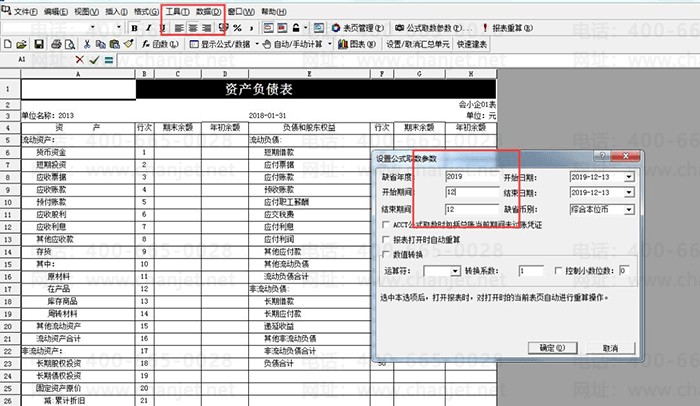Image resolution: width=700 pixels, height=406 pixels.
Task: Click the save (floppy disk) icon
Action: pos(38,45)
